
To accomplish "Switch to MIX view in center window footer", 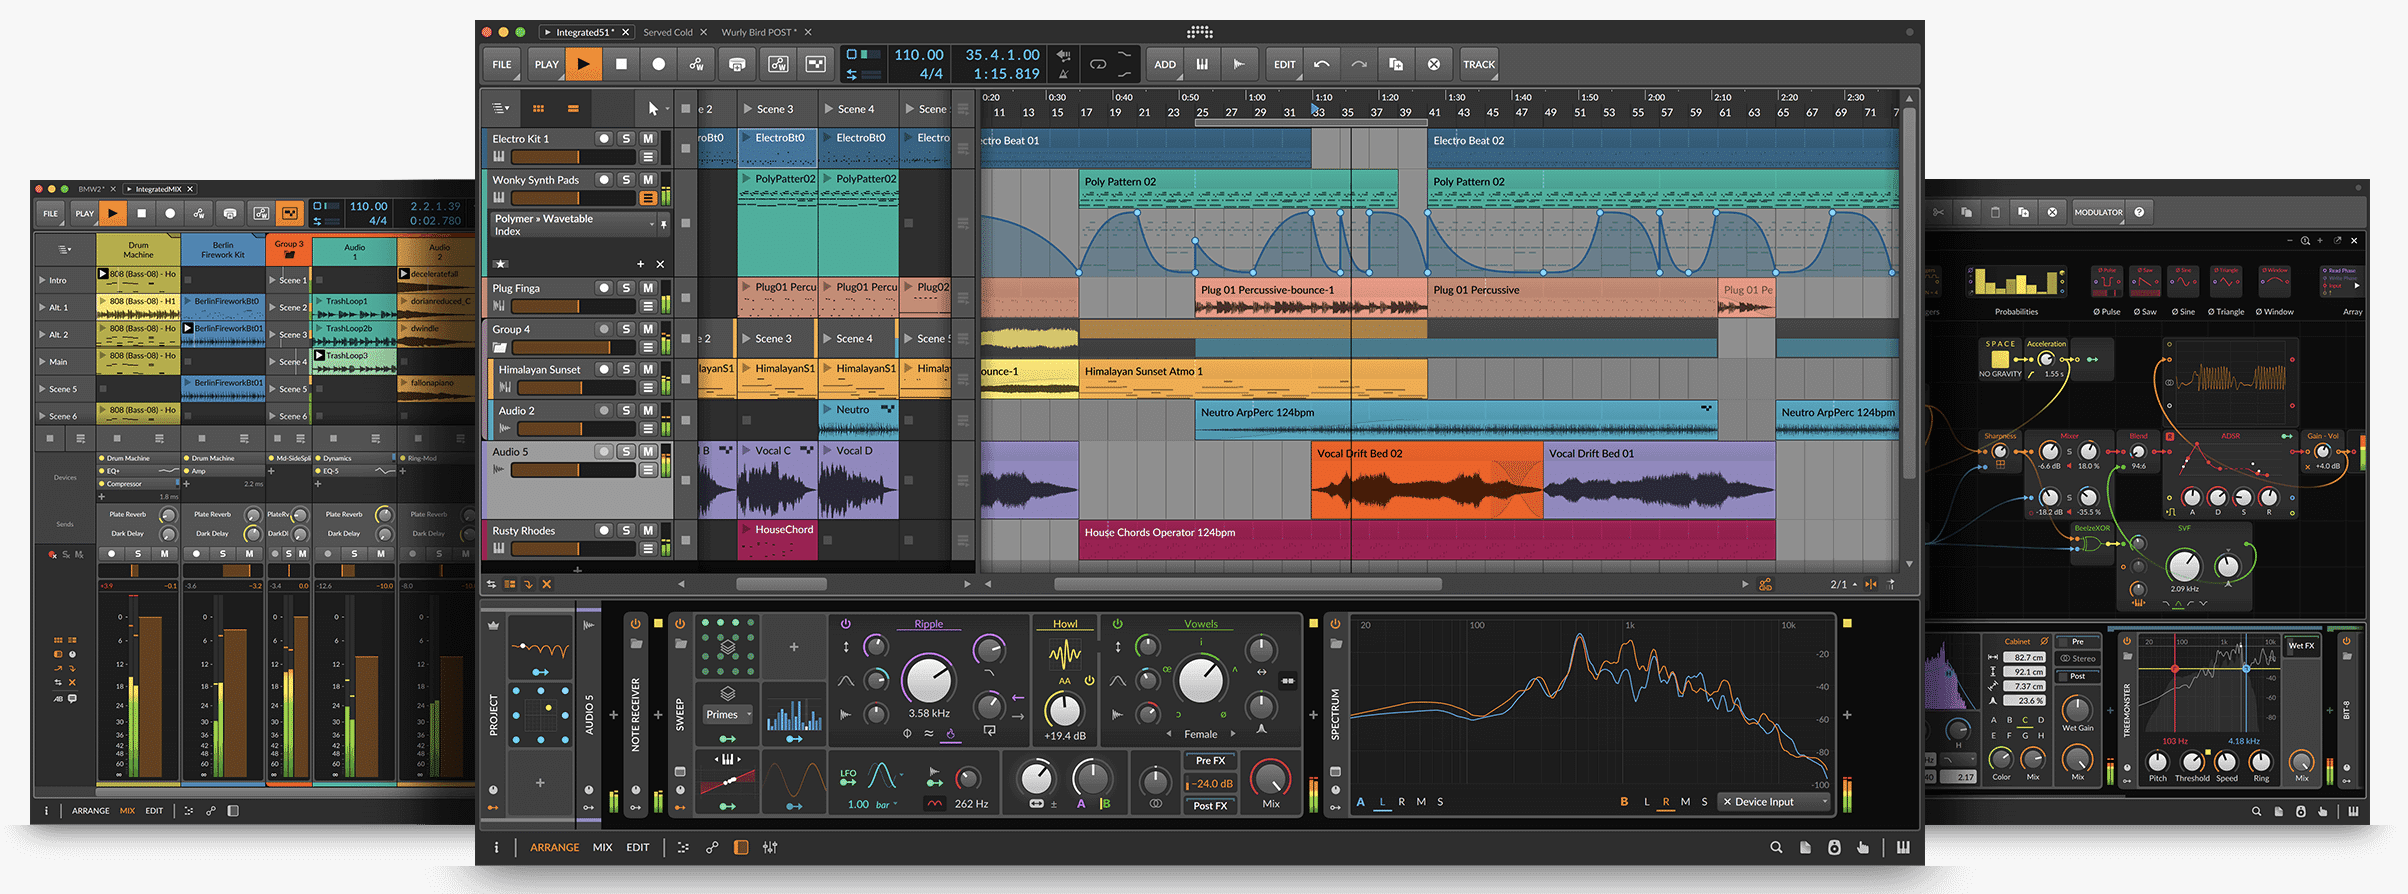I will 603,848.
